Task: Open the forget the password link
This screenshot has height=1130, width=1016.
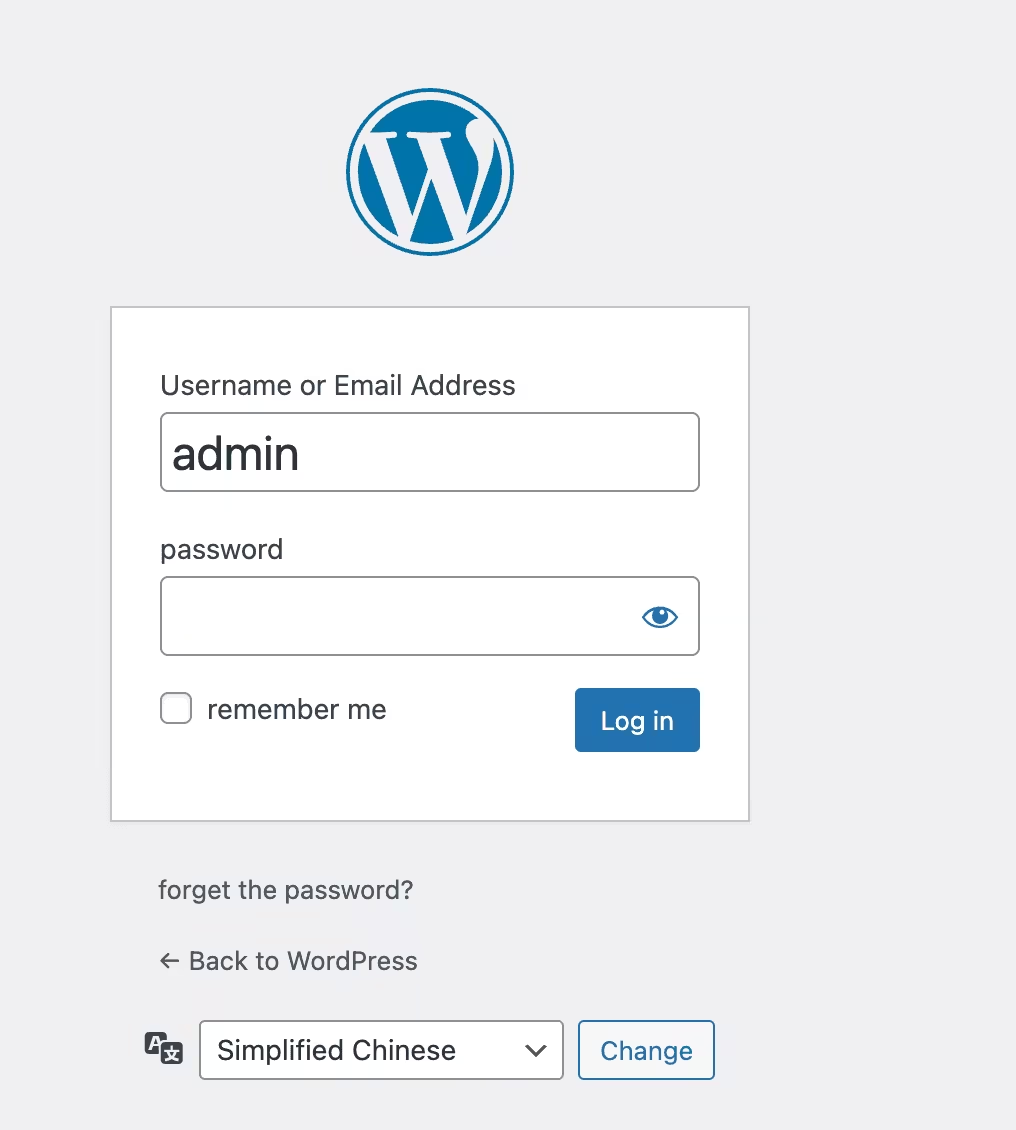Action: 286,890
